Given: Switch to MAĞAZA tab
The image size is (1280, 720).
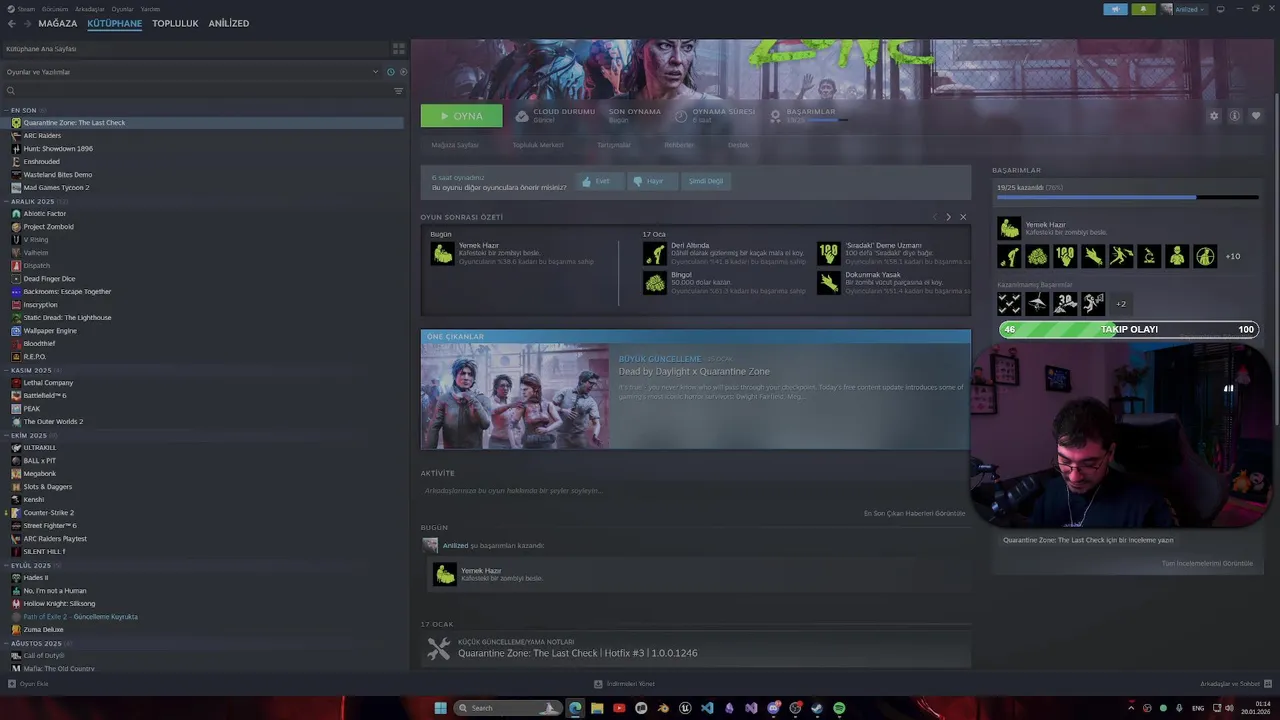Looking at the screenshot, I should point(58,23).
